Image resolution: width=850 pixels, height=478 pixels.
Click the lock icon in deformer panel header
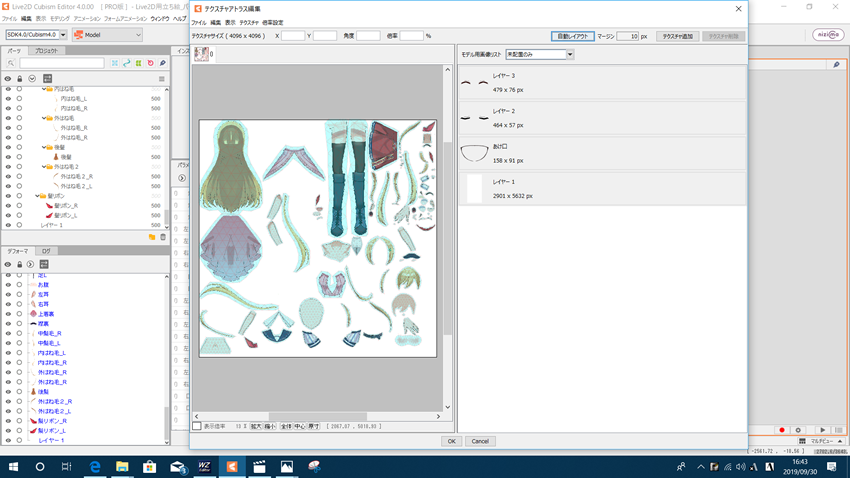pyautogui.click(x=20, y=264)
